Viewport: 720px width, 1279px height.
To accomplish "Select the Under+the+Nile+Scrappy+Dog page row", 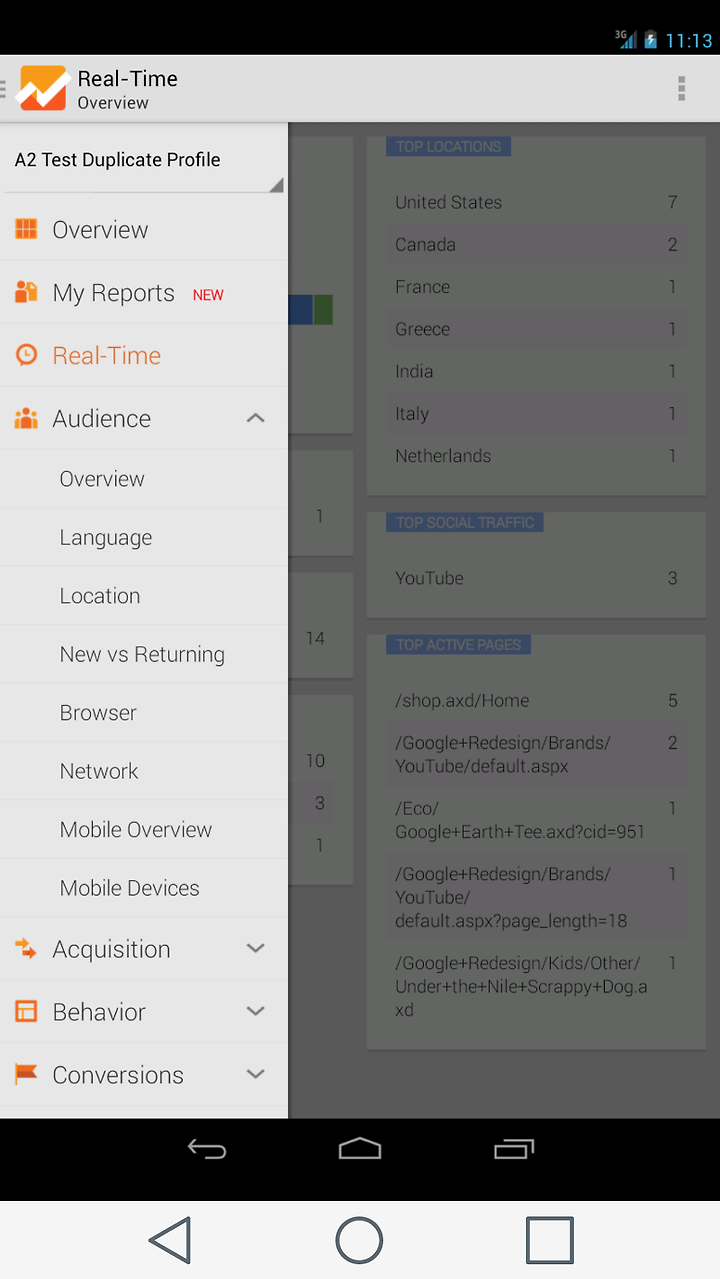I will 536,986.
